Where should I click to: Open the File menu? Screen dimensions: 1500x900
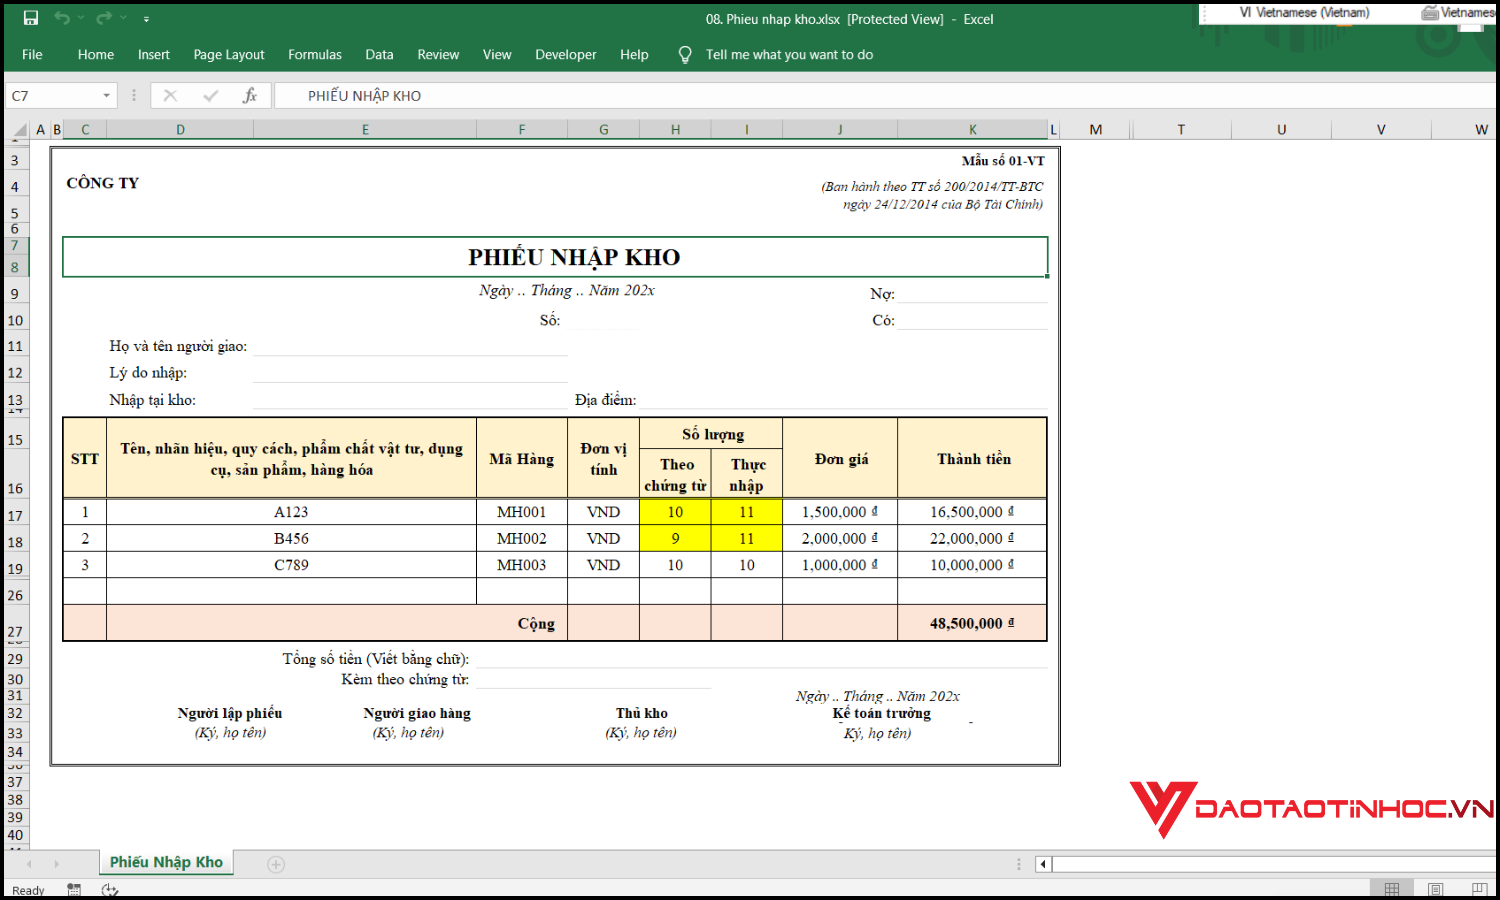(x=32, y=55)
